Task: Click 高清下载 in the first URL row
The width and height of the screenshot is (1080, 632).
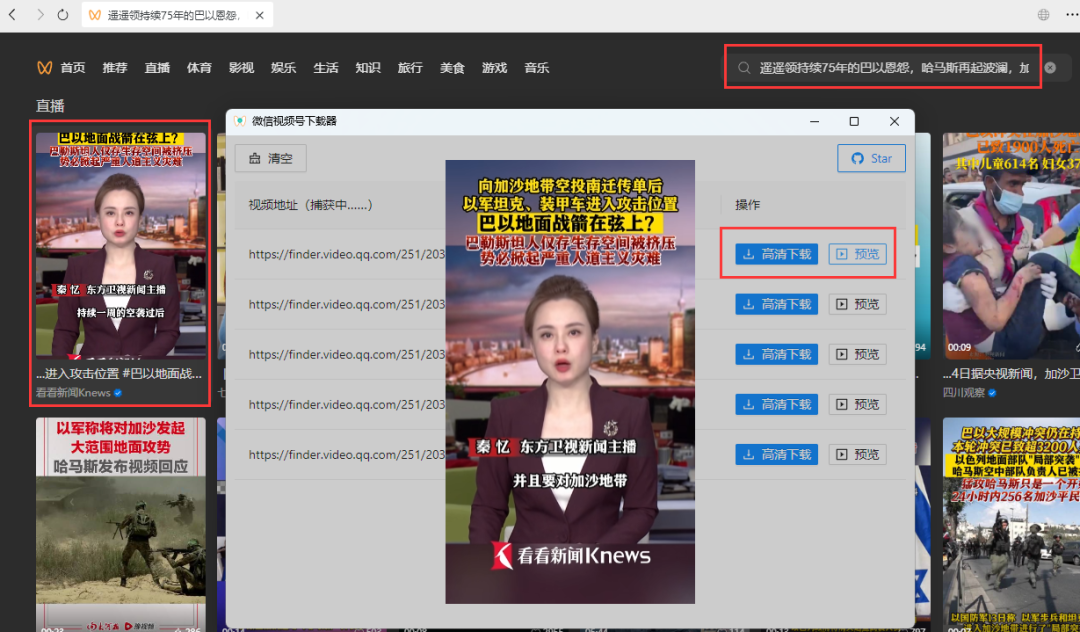Action: [x=776, y=254]
